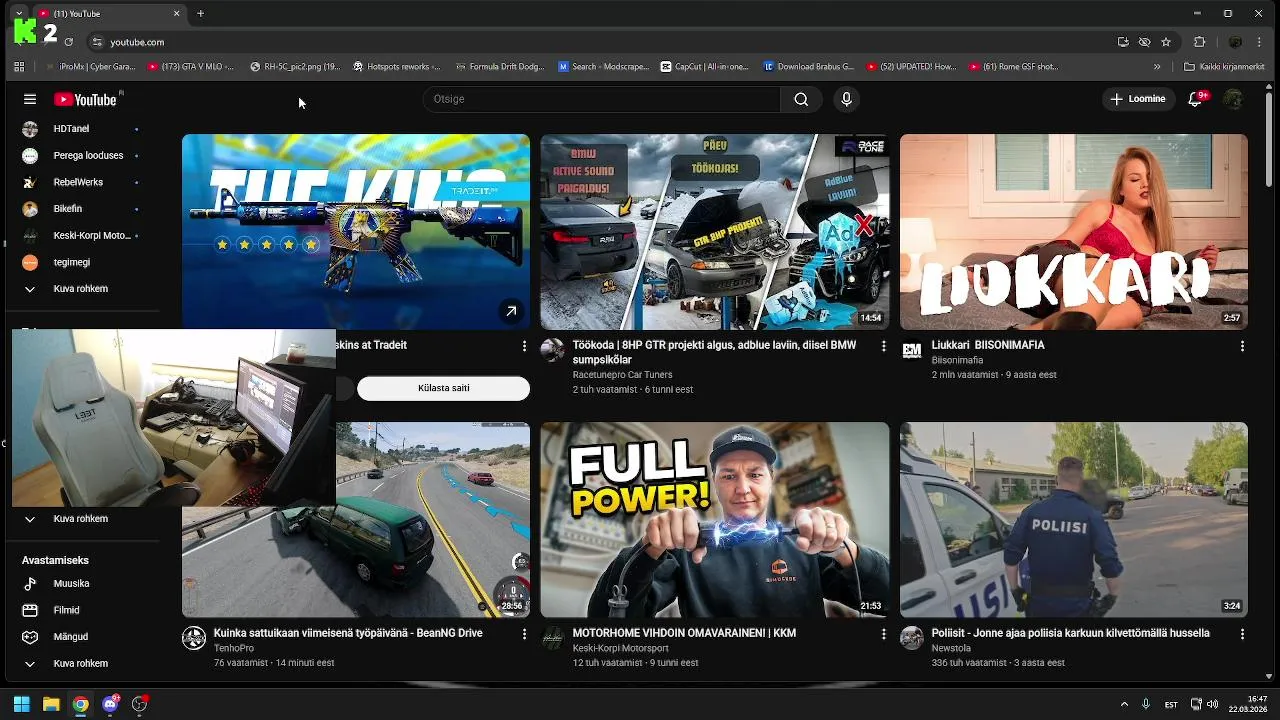The height and width of the screenshot is (720, 1280).
Task: Open the Poliisit Jonne ajaa video title
Action: pyautogui.click(x=1070, y=633)
